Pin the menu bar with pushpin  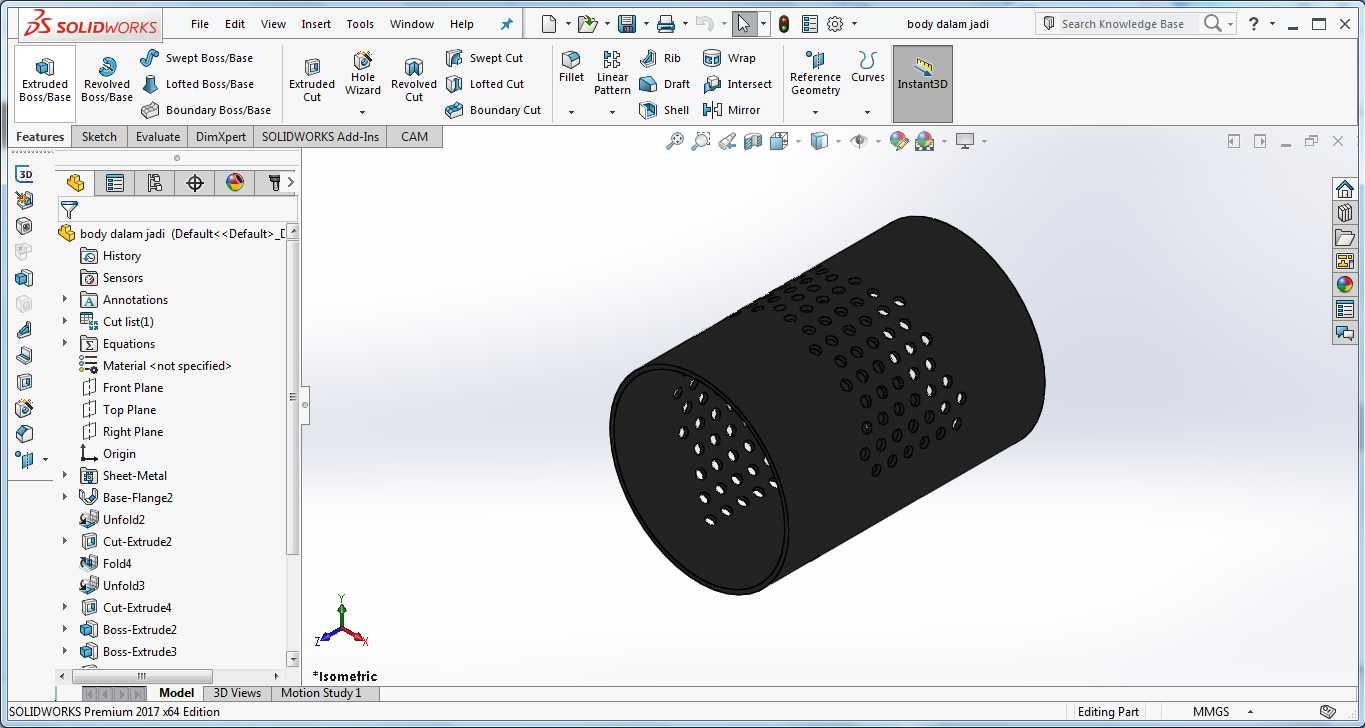point(507,24)
